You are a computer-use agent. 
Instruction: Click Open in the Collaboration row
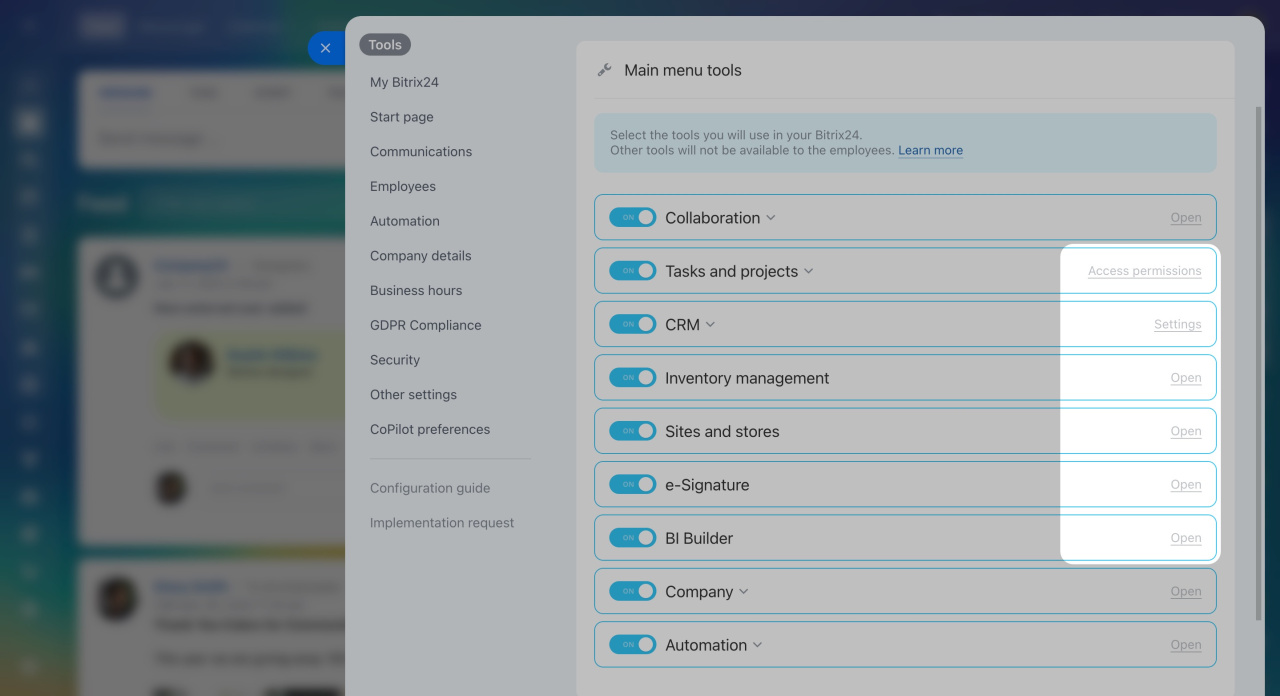click(1186, 218)
